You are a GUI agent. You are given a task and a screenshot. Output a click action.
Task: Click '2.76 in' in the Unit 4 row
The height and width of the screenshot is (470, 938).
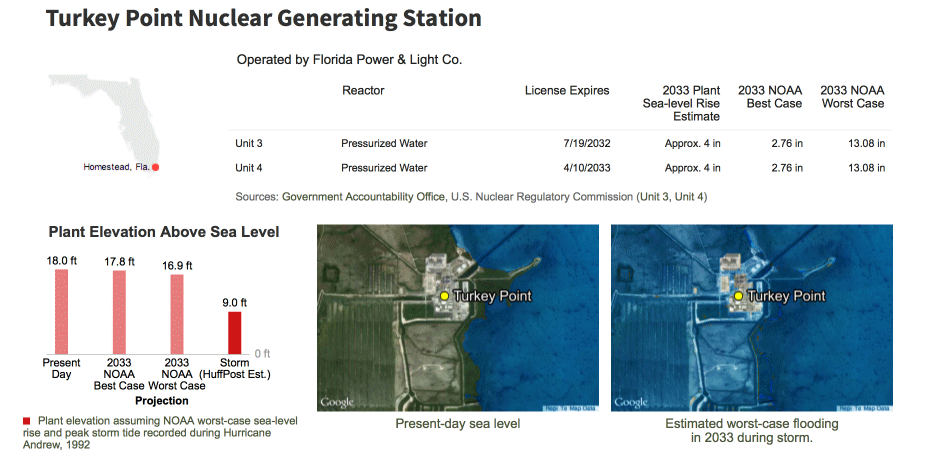(787, 168)
